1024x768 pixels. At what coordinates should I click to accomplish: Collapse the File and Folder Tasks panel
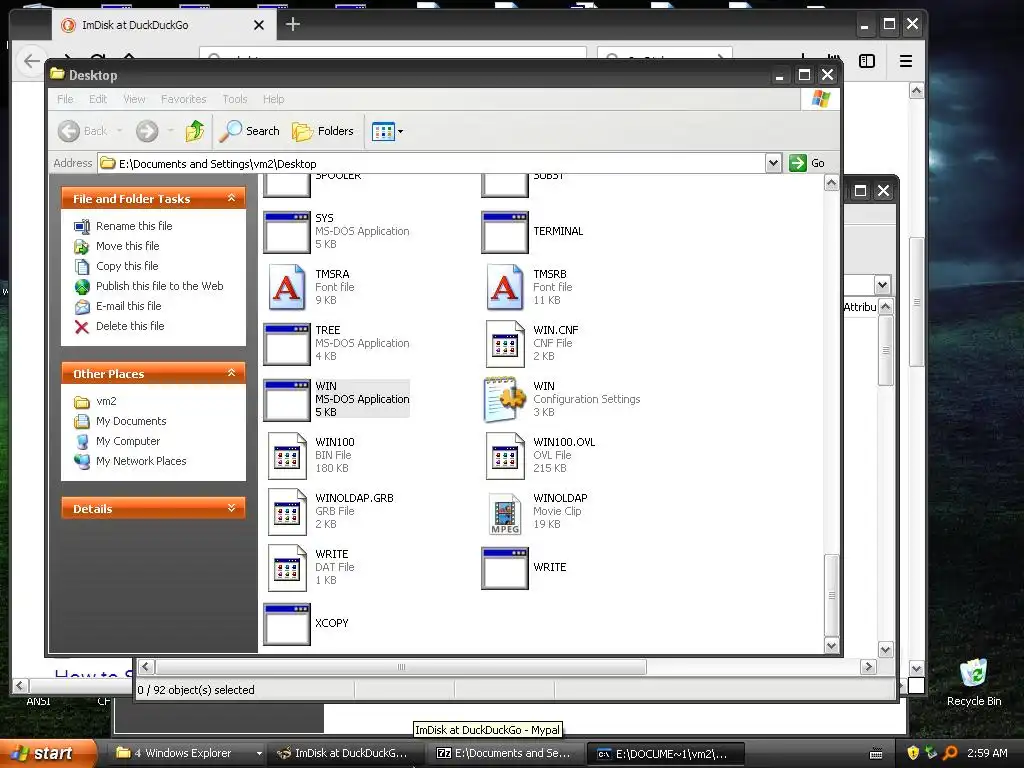click(231, 198)
